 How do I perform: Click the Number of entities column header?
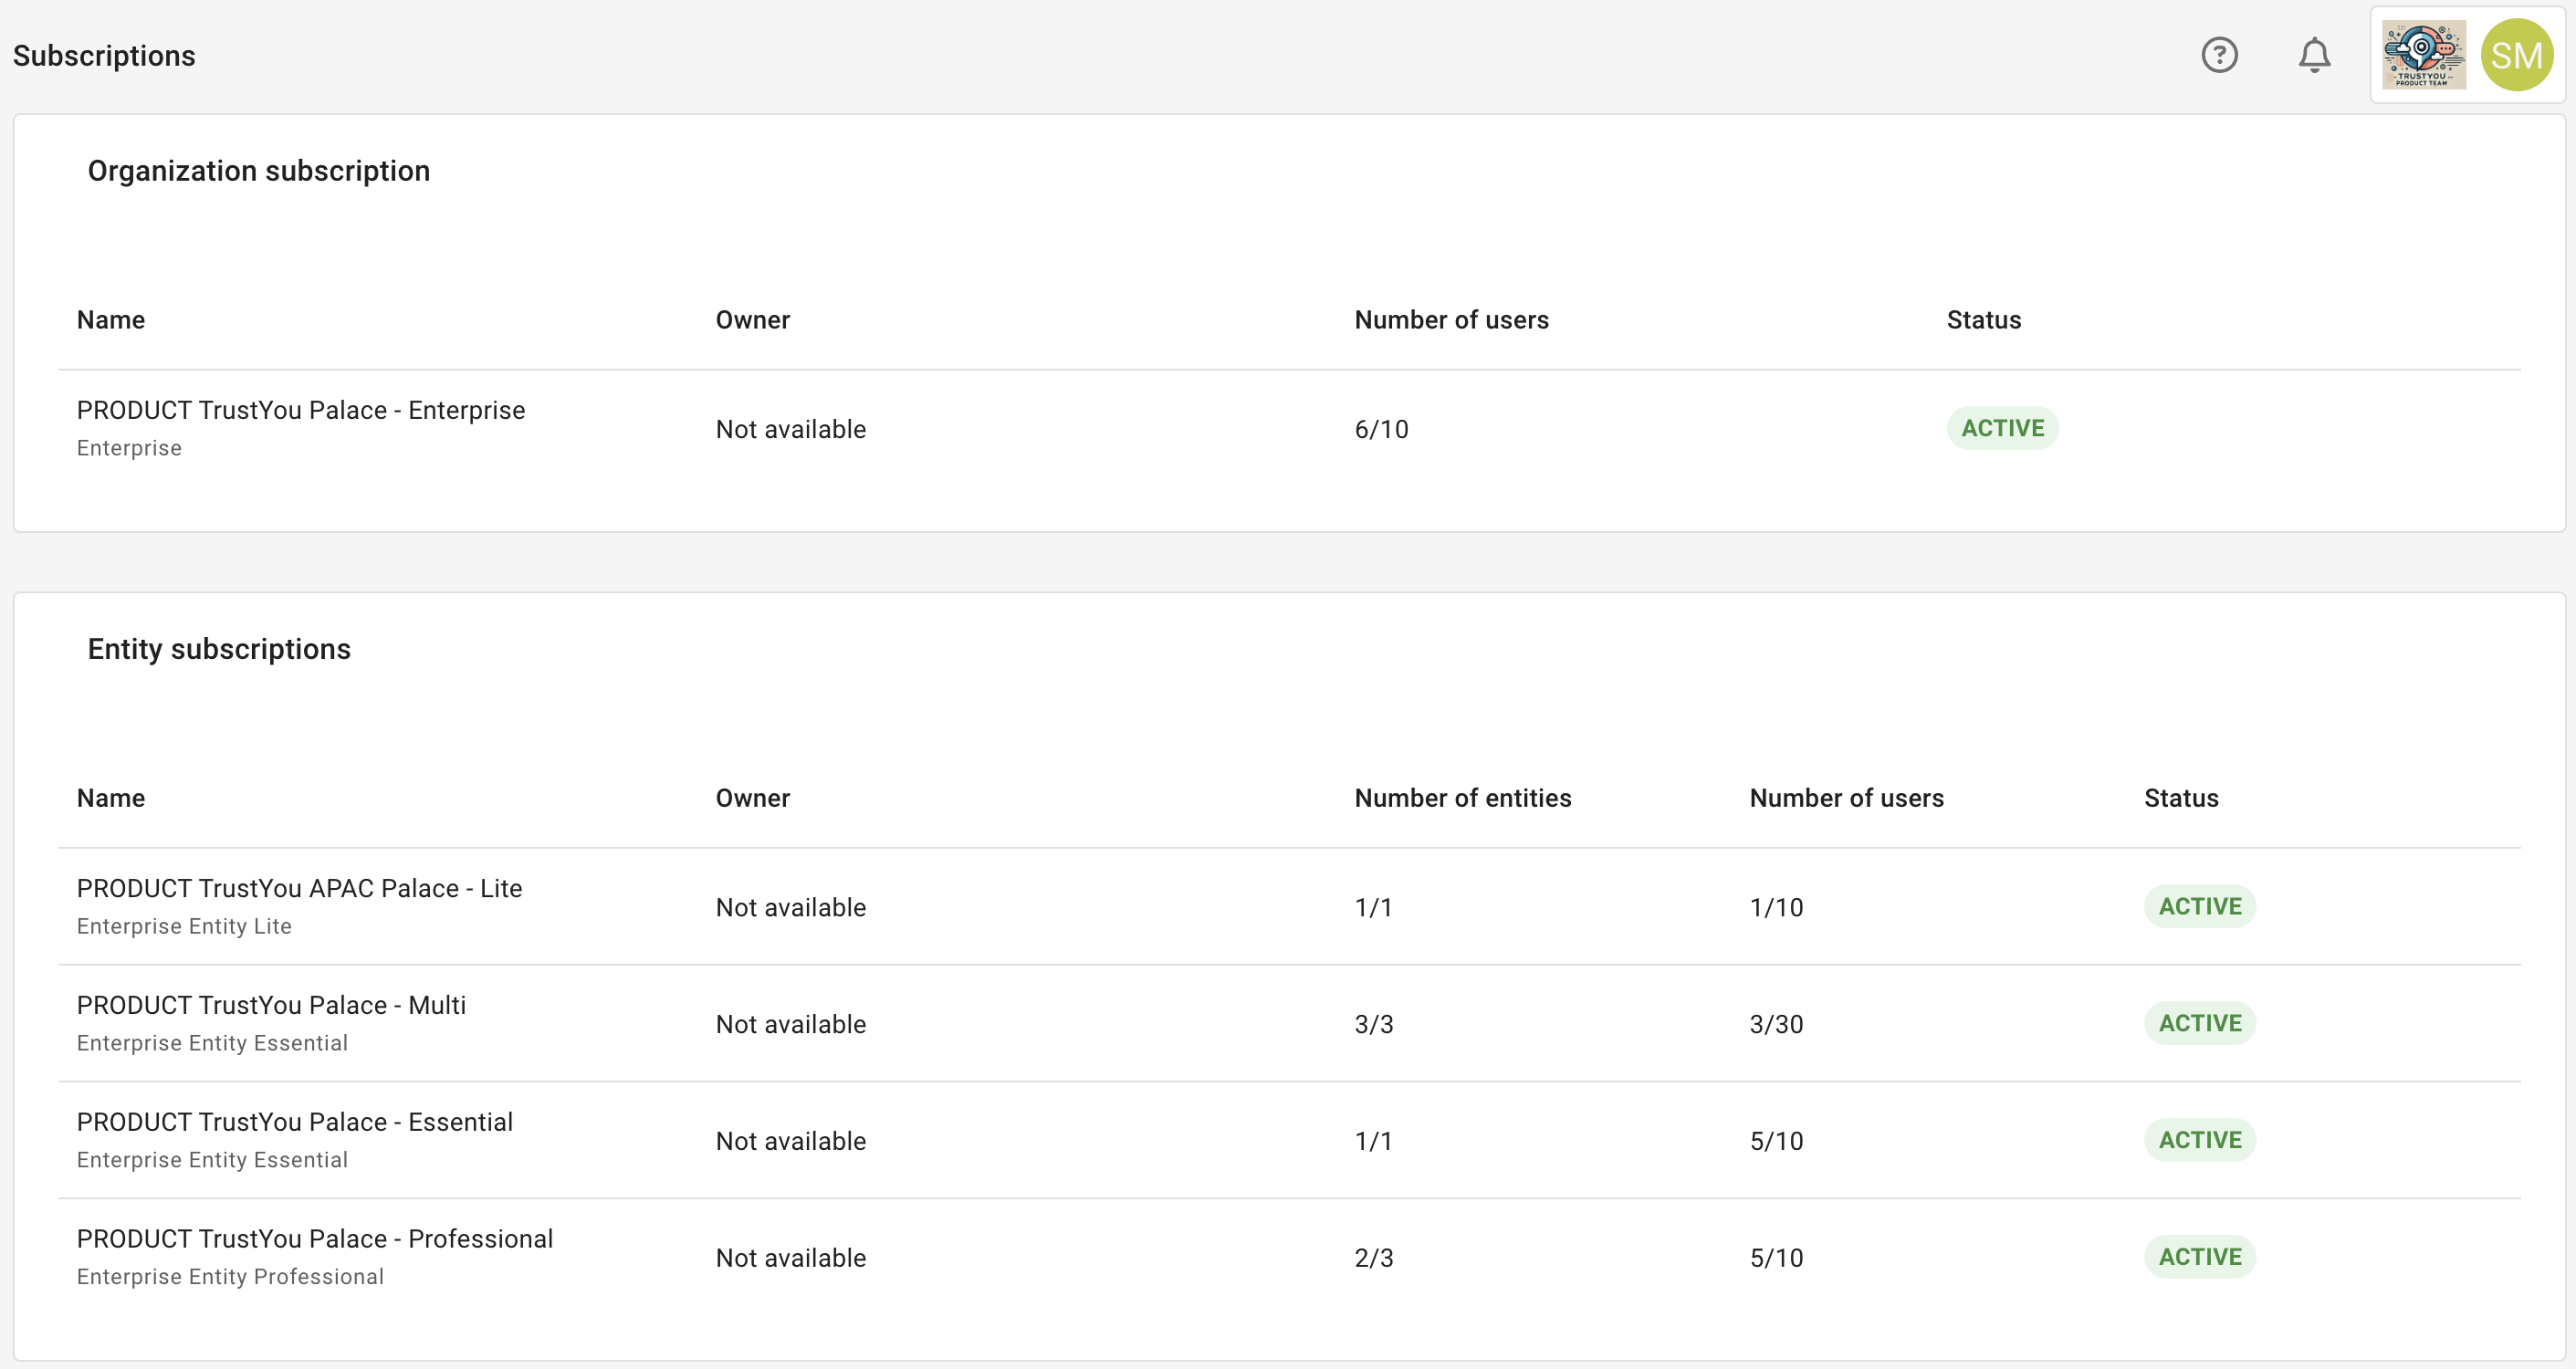[x=1463, y=798]
